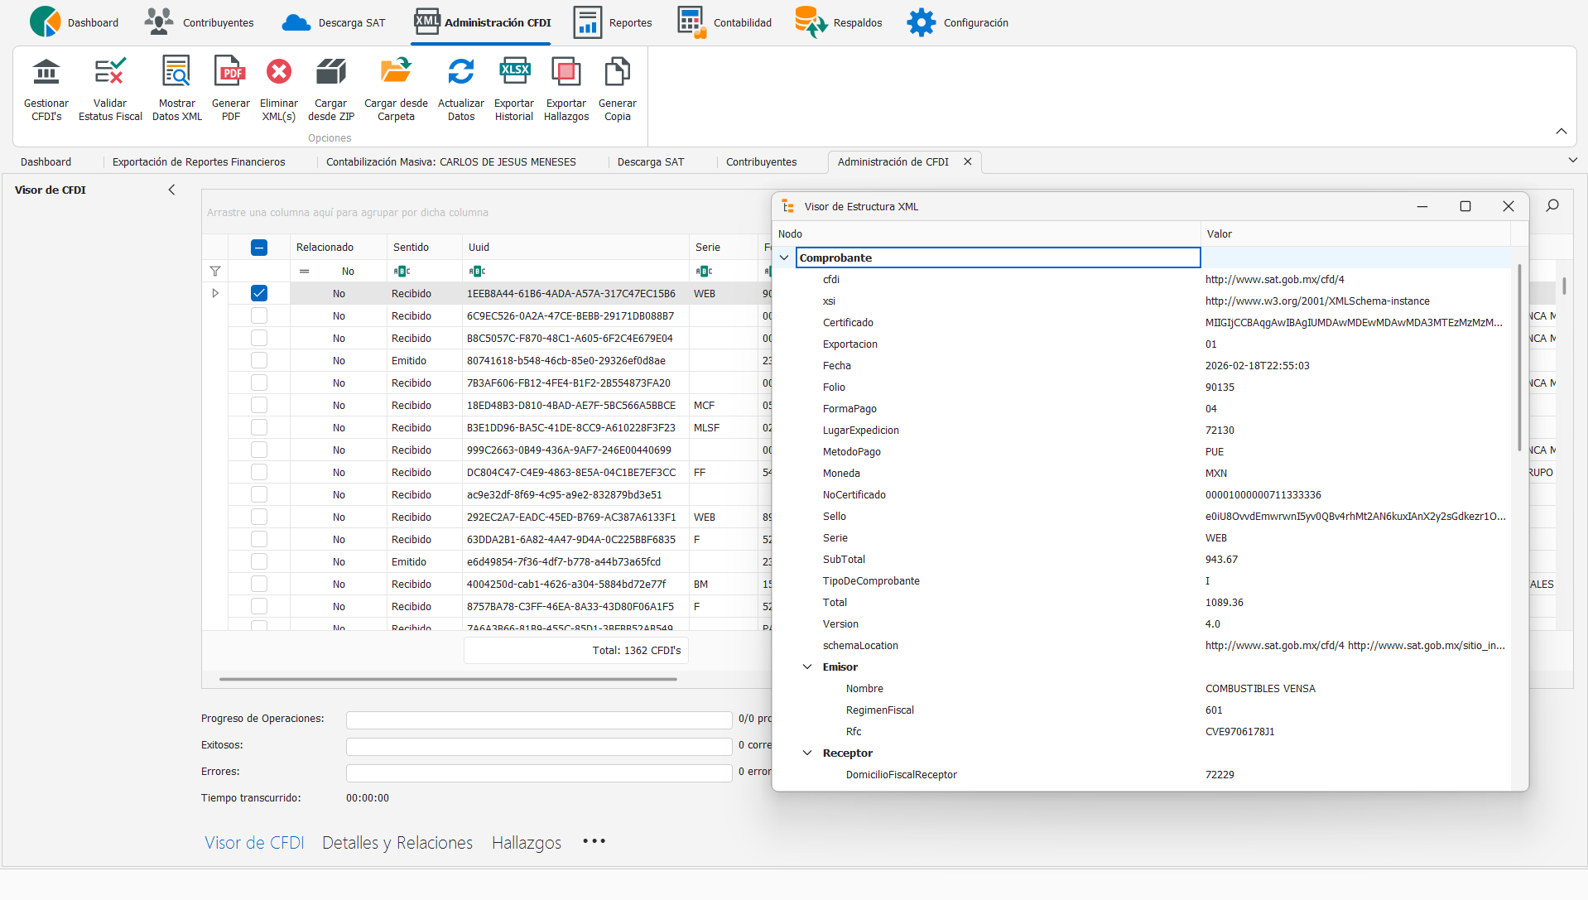Collapse the Comprobante tree node

coord(784,258)
